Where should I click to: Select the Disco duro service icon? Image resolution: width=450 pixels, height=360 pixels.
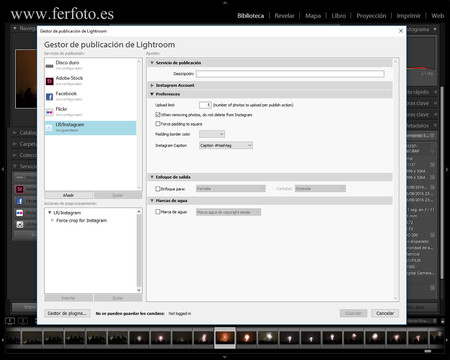pos(49,66)
